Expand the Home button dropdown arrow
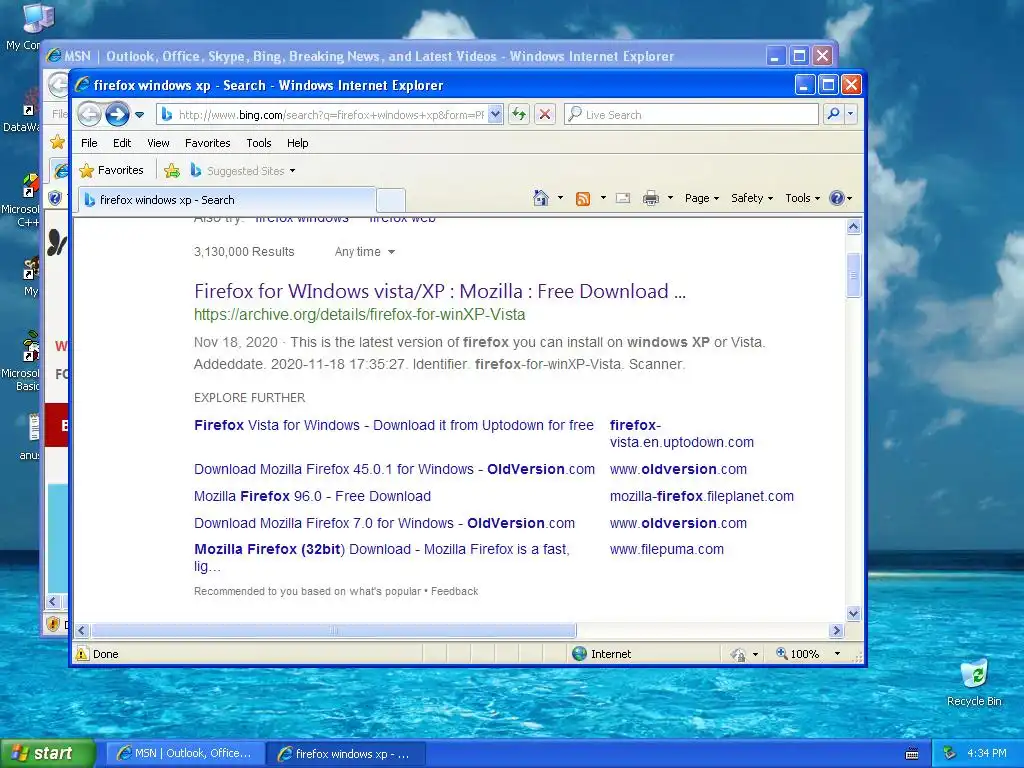1024x768 pixels. [560, 198]
